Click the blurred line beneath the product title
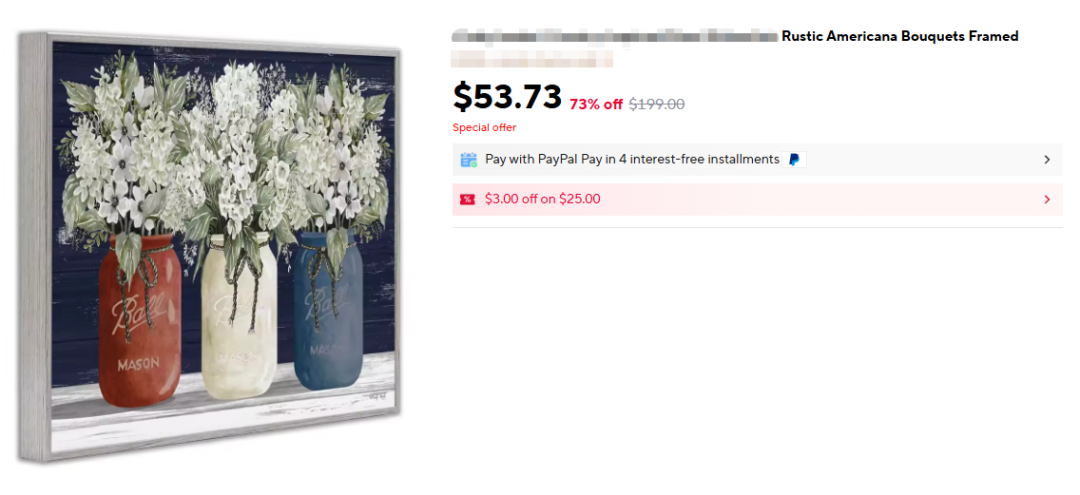The image size is (1080, 495). [532, 59]
